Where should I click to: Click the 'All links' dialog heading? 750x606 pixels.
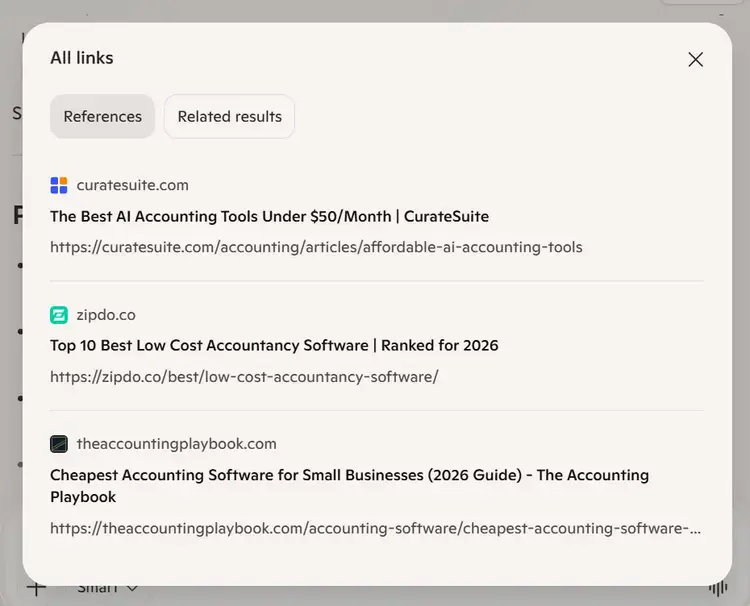[x=82, y=58]
